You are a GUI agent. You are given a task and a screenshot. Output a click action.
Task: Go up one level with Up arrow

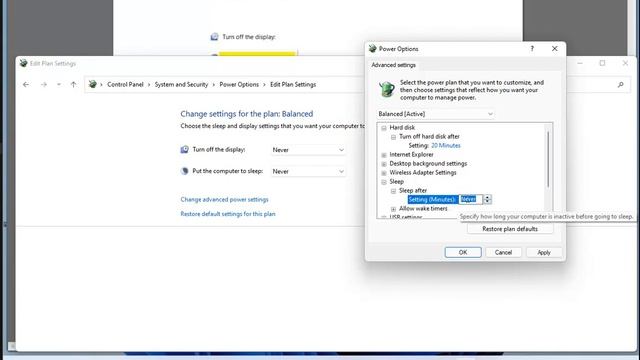(x=73, y=84)
